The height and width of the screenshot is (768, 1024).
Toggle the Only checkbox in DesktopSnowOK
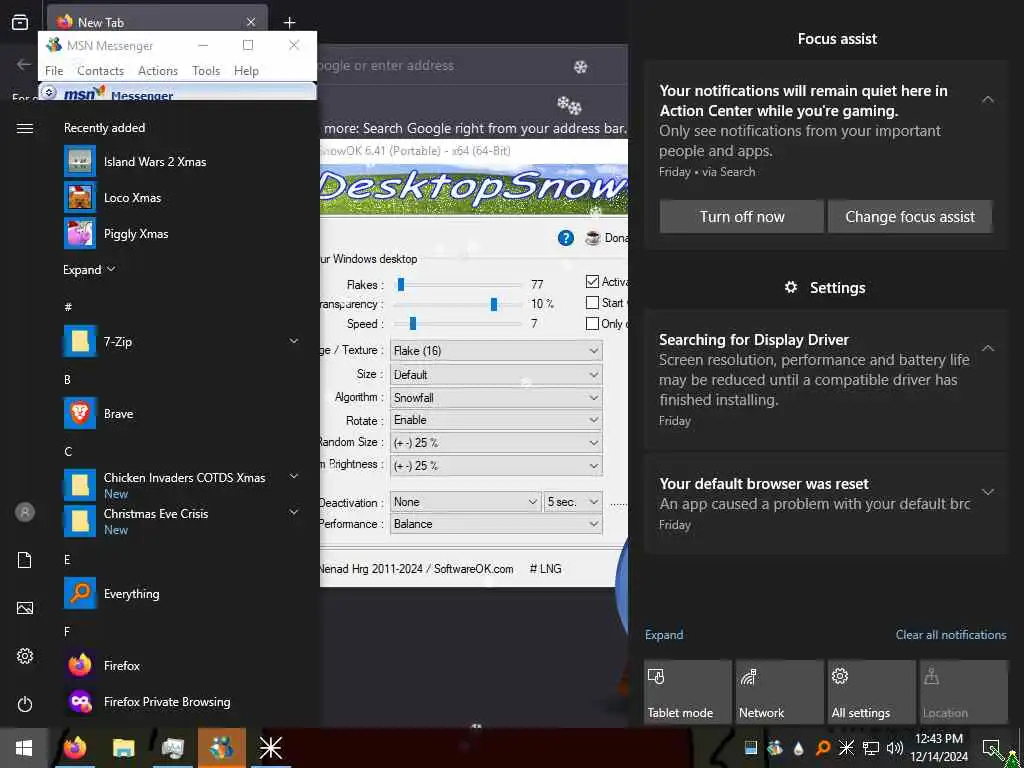pos(592,323)
